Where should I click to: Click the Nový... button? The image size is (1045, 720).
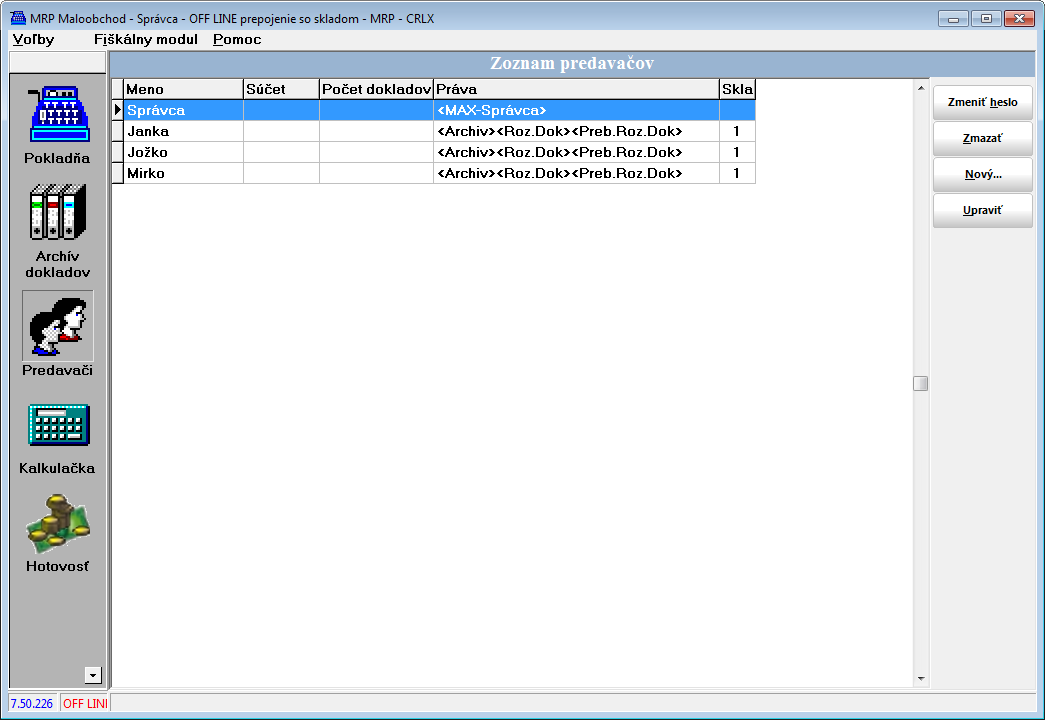point(982,175)
